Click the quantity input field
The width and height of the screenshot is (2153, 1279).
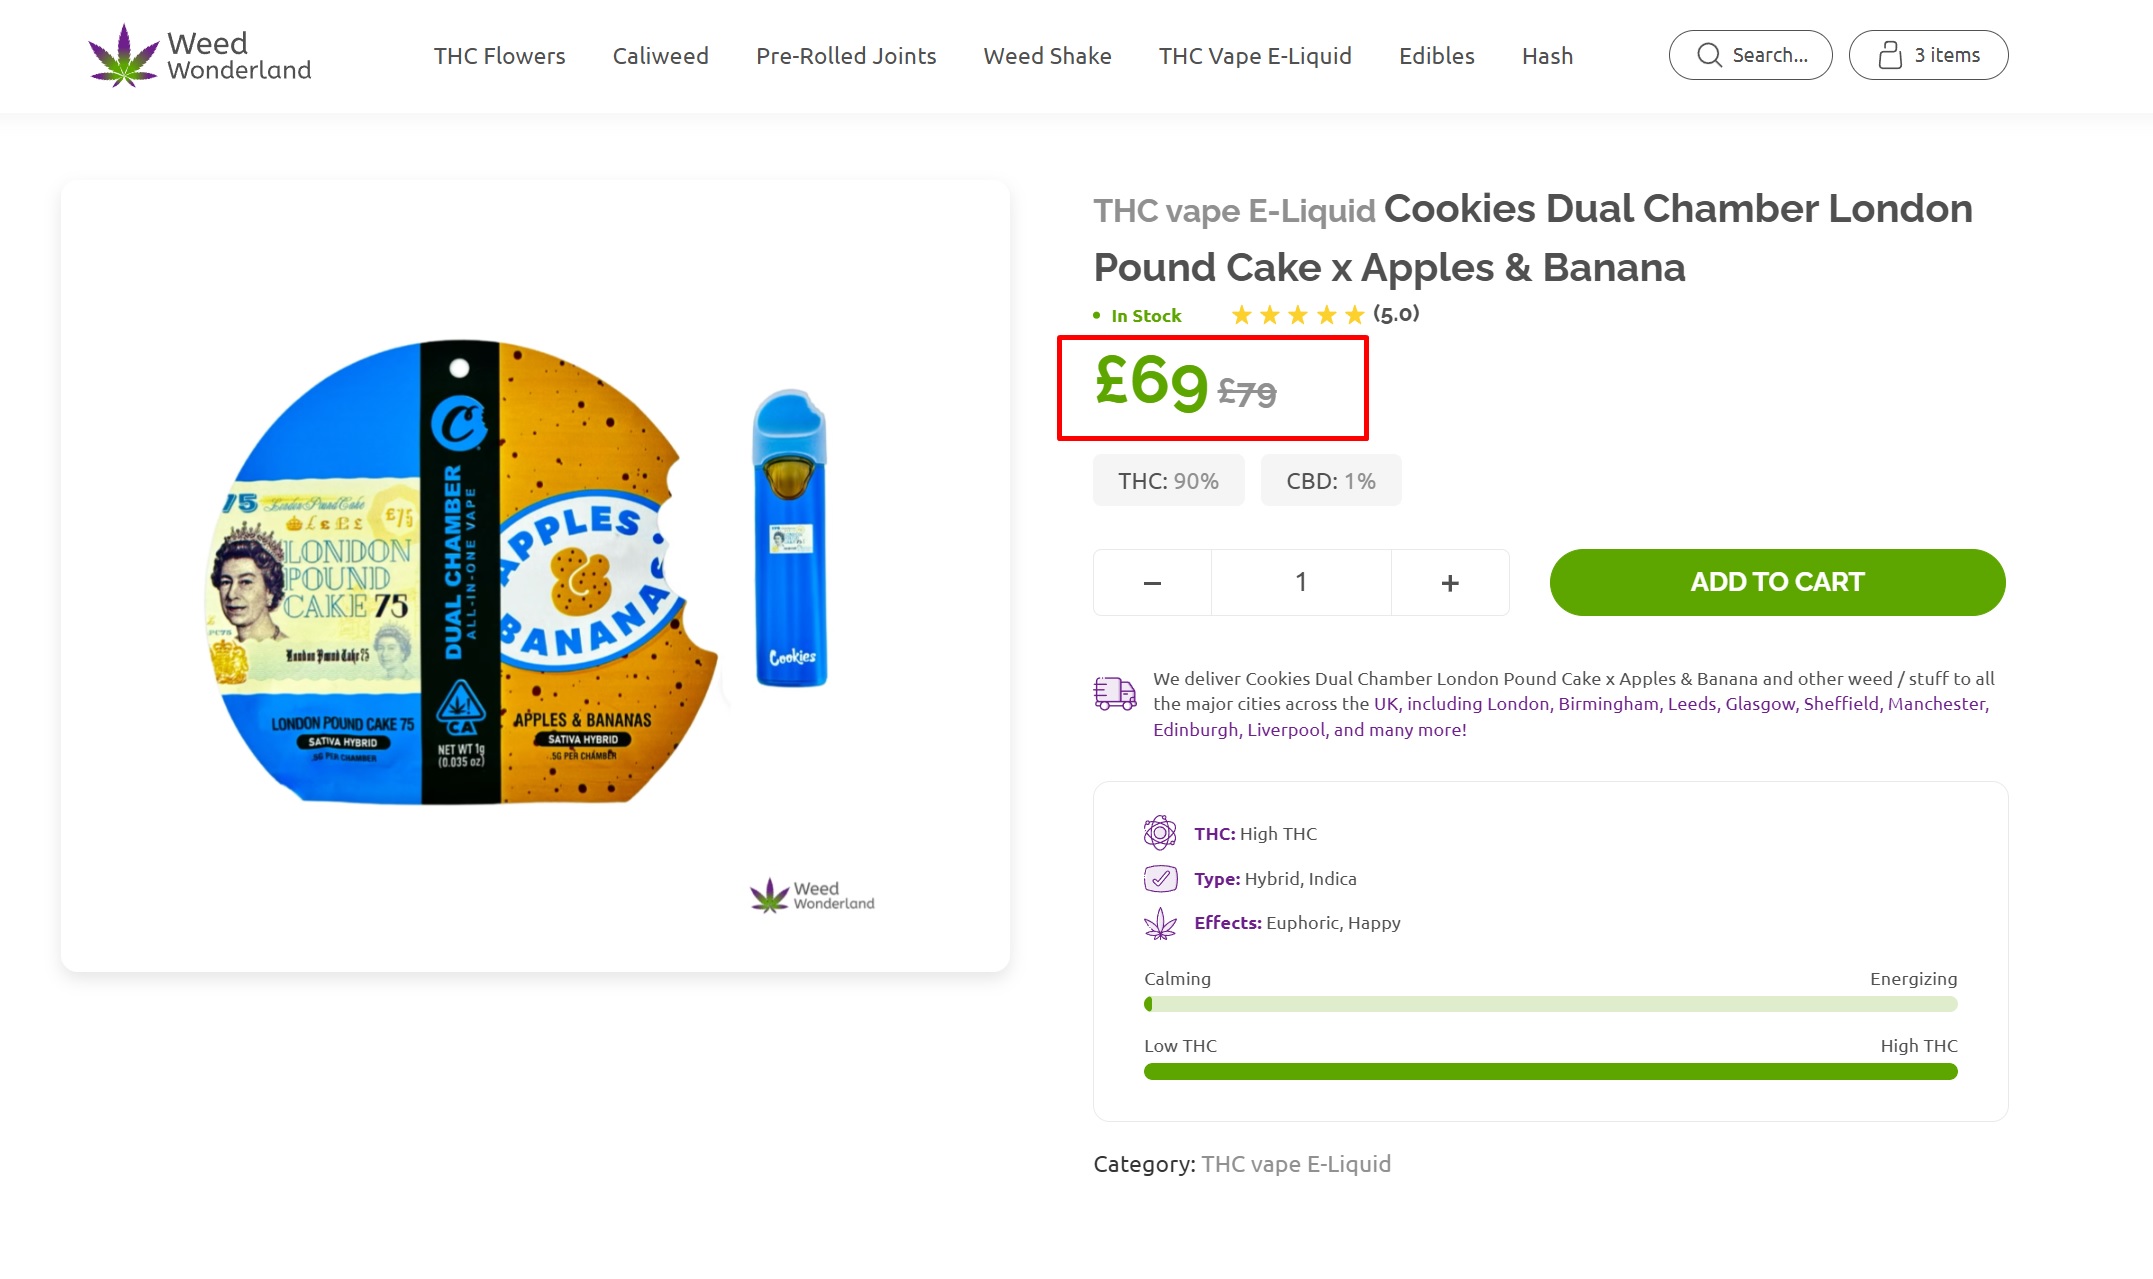pos(1301,582)
